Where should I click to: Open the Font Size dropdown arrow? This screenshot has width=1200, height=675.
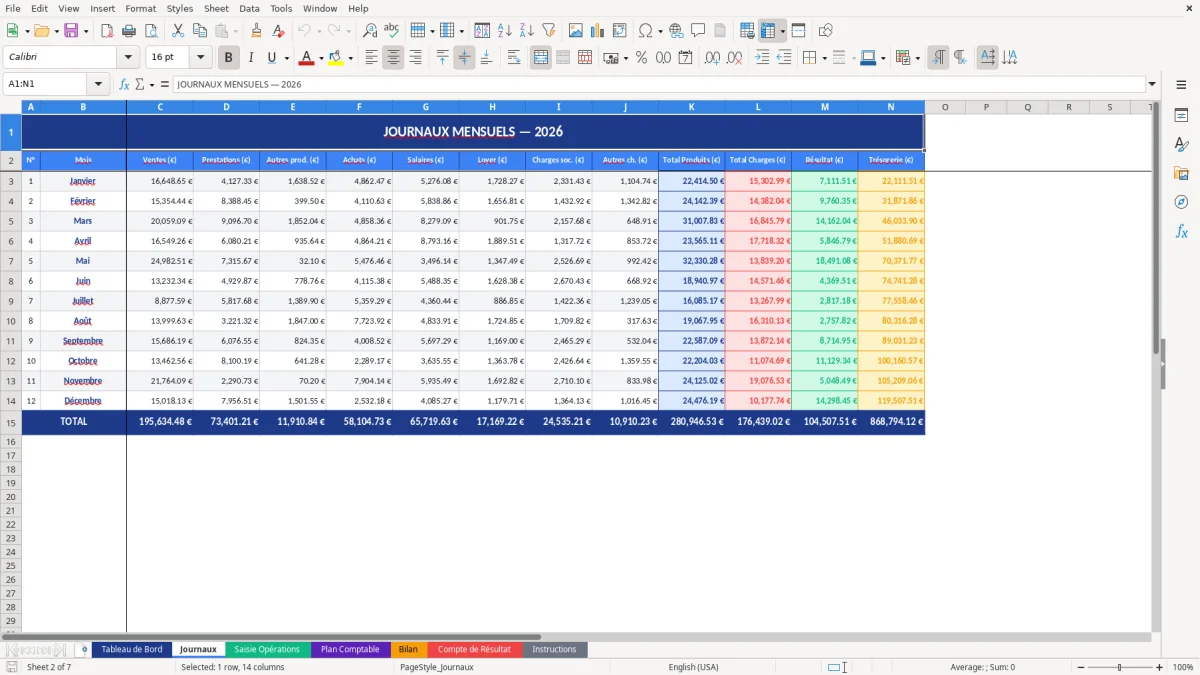(200, 58)
